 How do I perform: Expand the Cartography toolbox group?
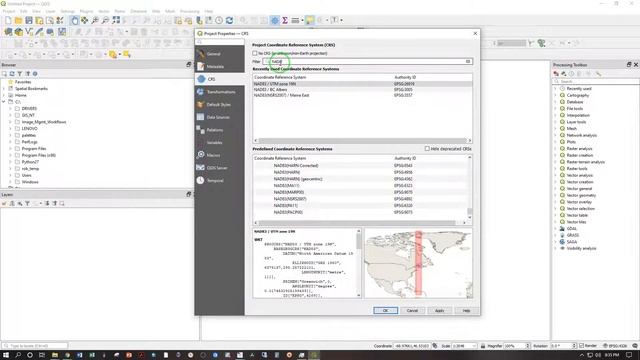point(556,95)
